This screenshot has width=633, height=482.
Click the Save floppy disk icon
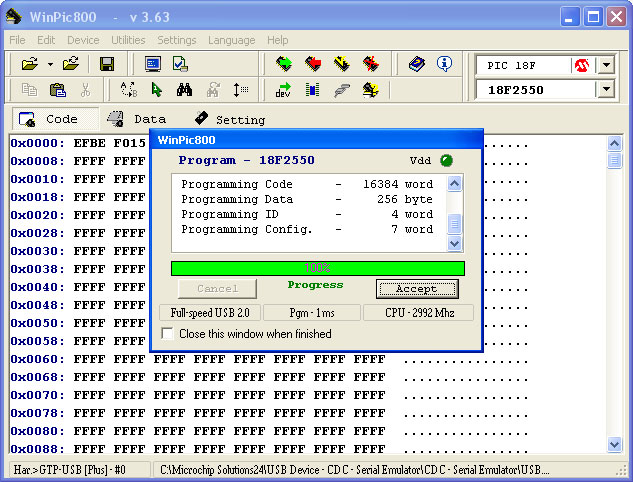[x=107, y=64]
